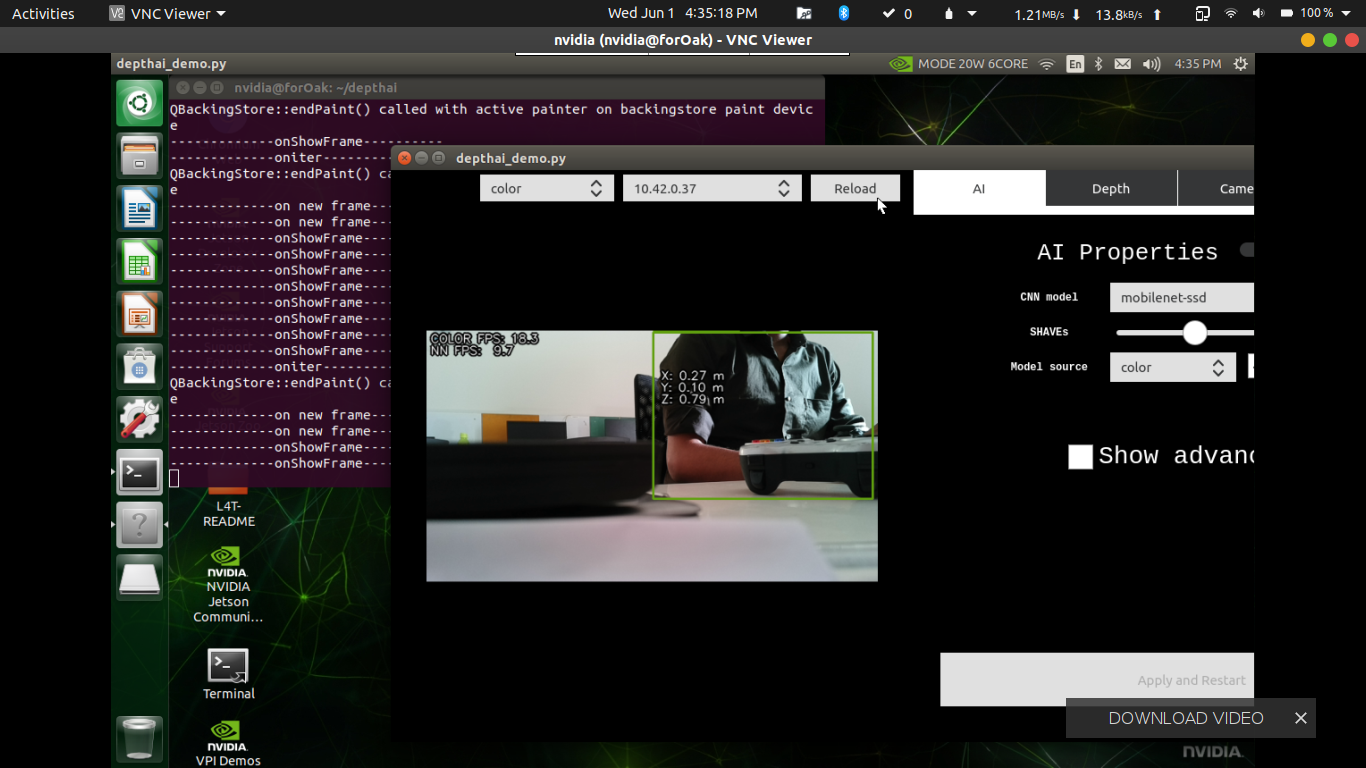
Task: Select the Terminal icon in launcher
Action: 139,473
